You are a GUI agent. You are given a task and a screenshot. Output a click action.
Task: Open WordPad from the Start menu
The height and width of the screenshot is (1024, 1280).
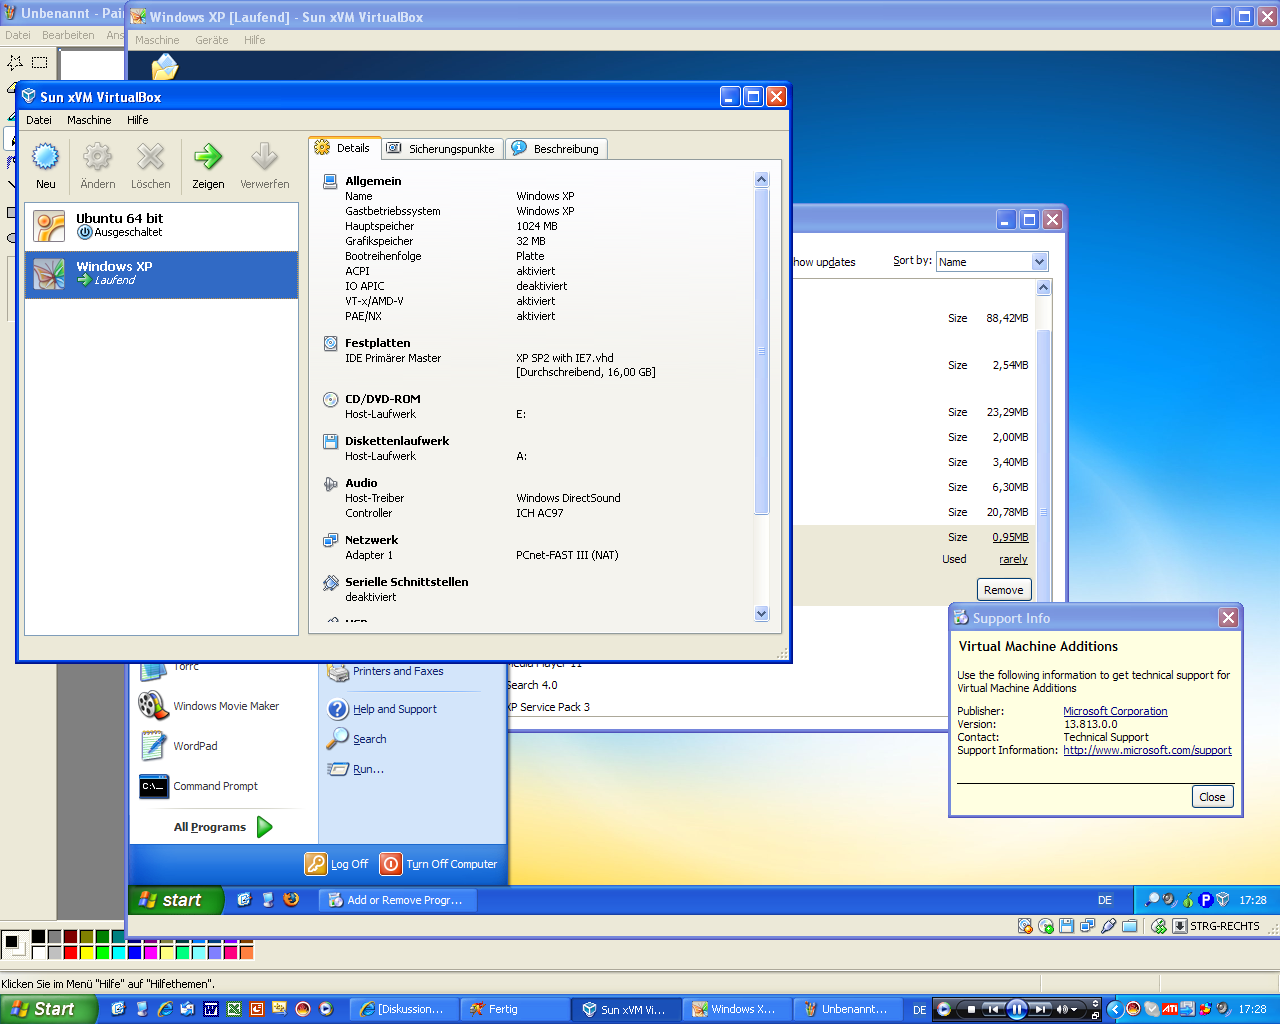coord(180,746)
